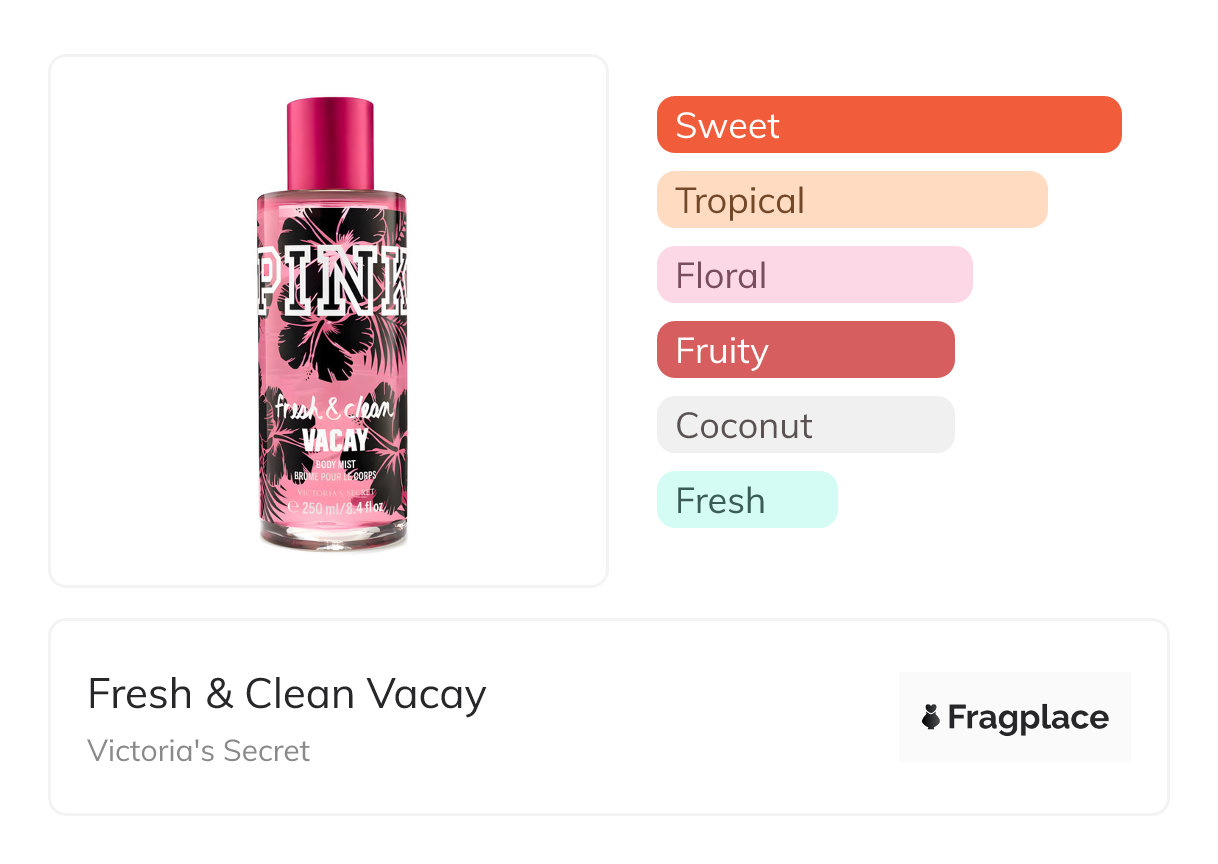Viewport: 1218px width, 864px height.
Task: Select the Sweet accord bar
Action: pos(888,125)
